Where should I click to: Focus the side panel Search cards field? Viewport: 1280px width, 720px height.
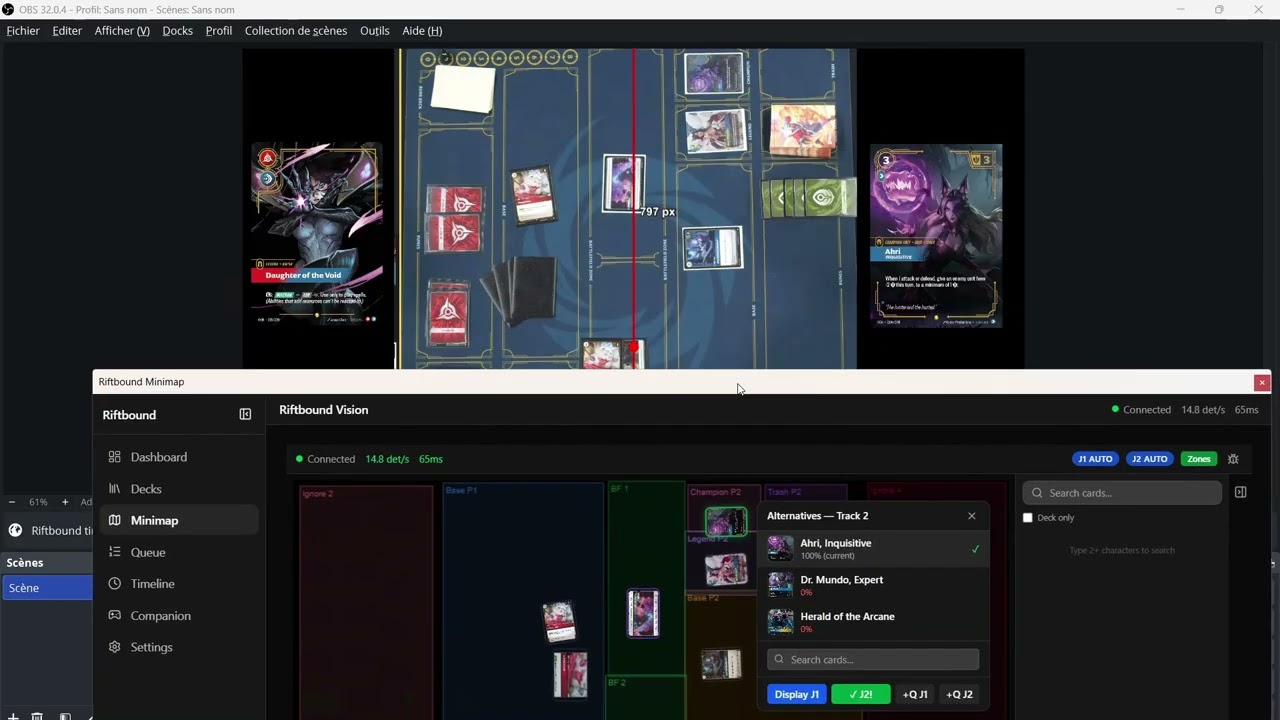pyautogui.click(x=1122, y=493)
